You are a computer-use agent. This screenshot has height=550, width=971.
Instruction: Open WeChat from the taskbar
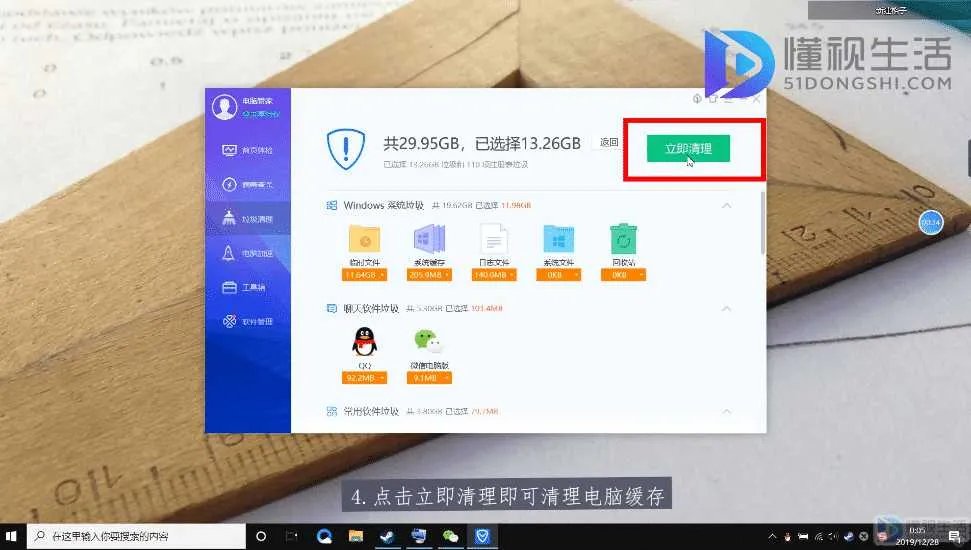tap(451, 536)
